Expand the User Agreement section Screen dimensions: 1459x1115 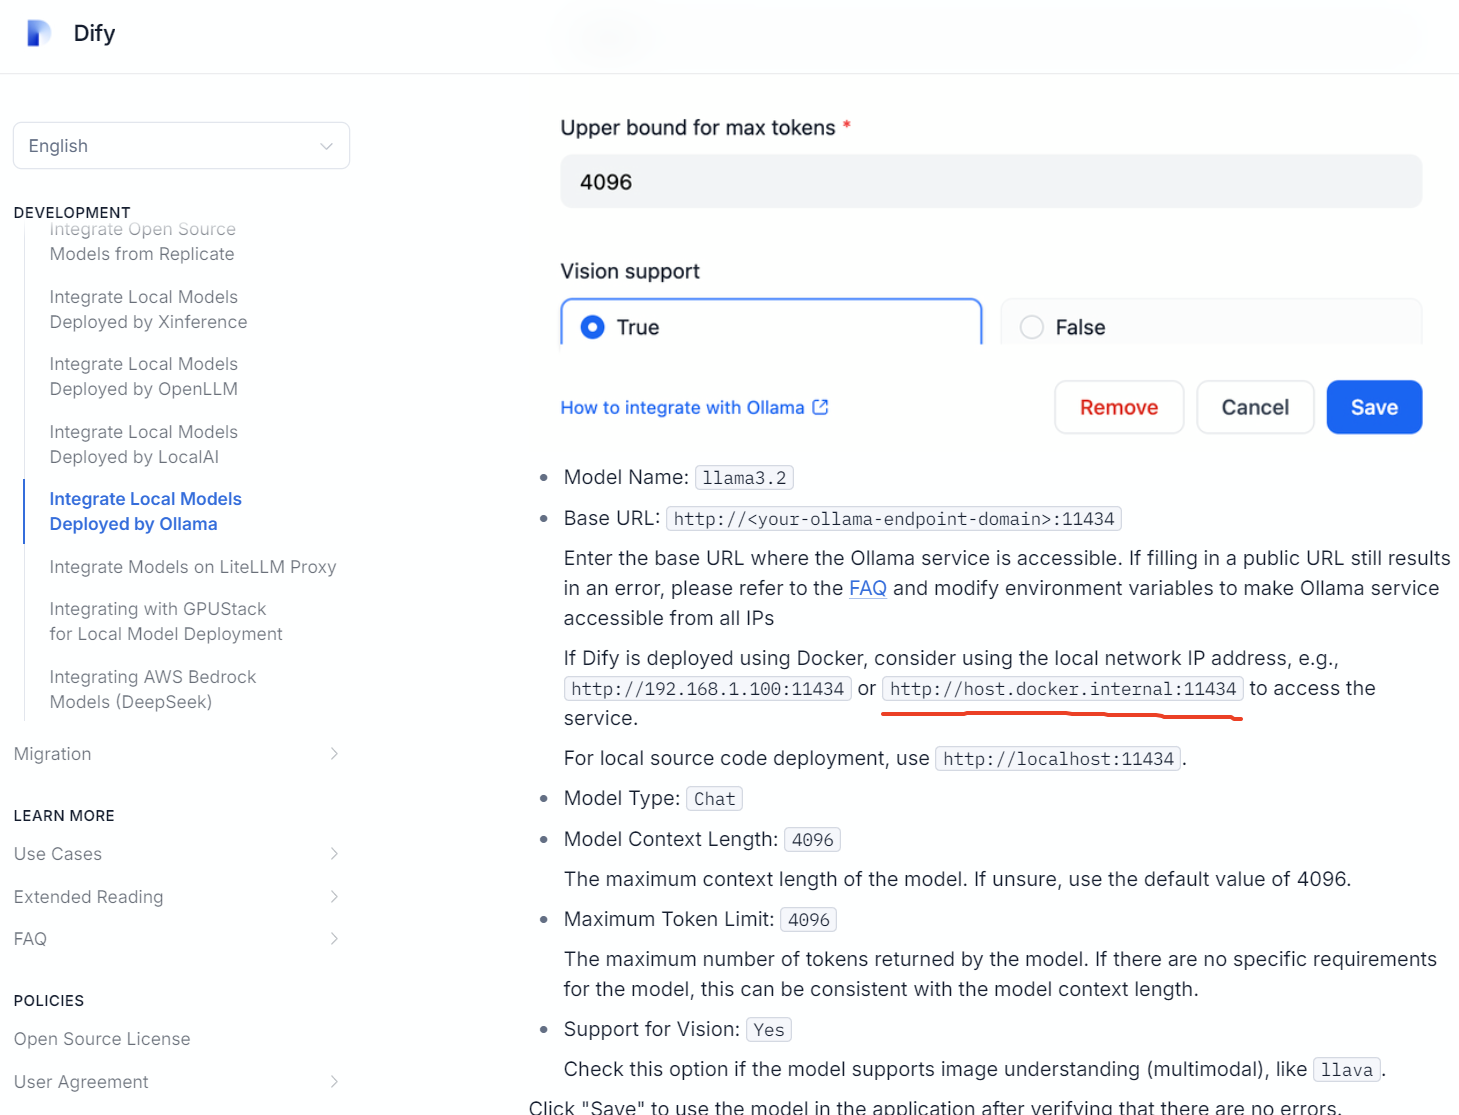coord(334,1082)
